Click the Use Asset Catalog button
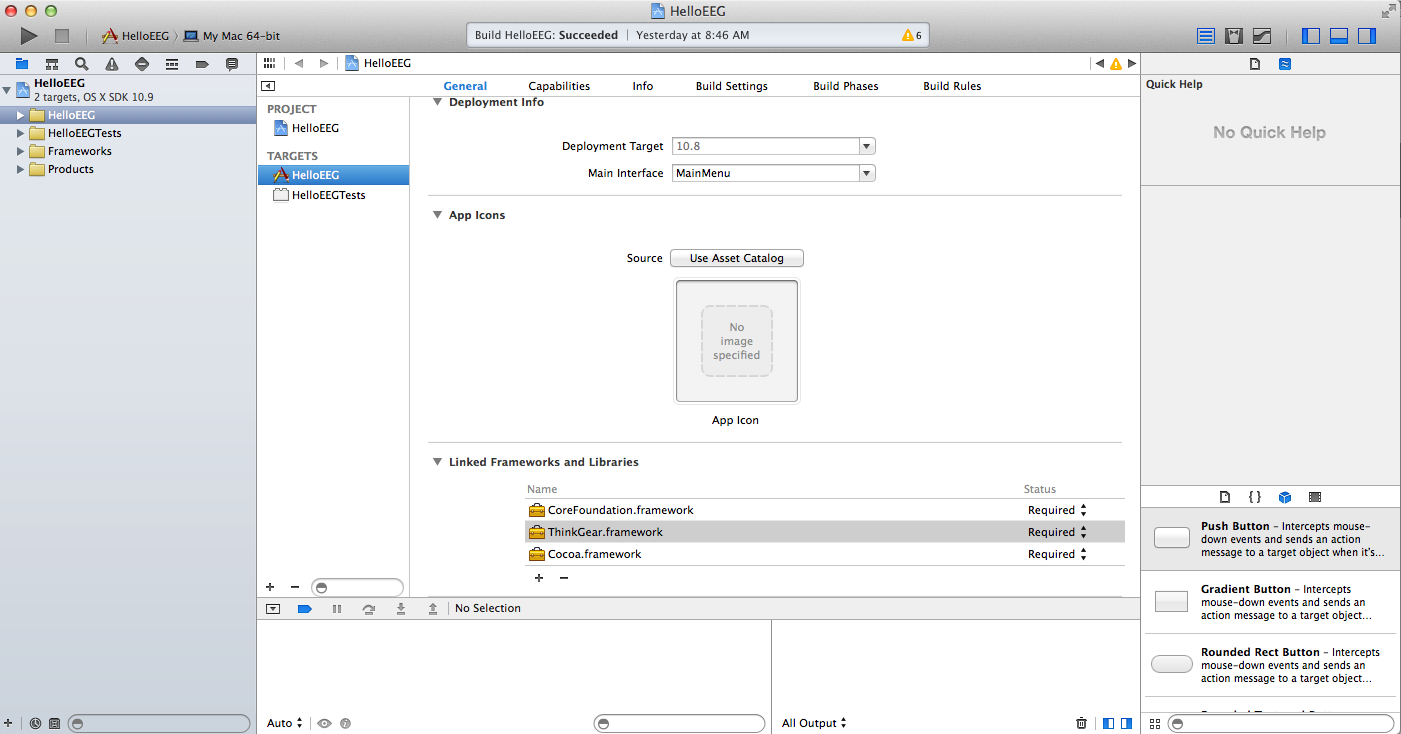1401x734 pixels. pos(736,258)
